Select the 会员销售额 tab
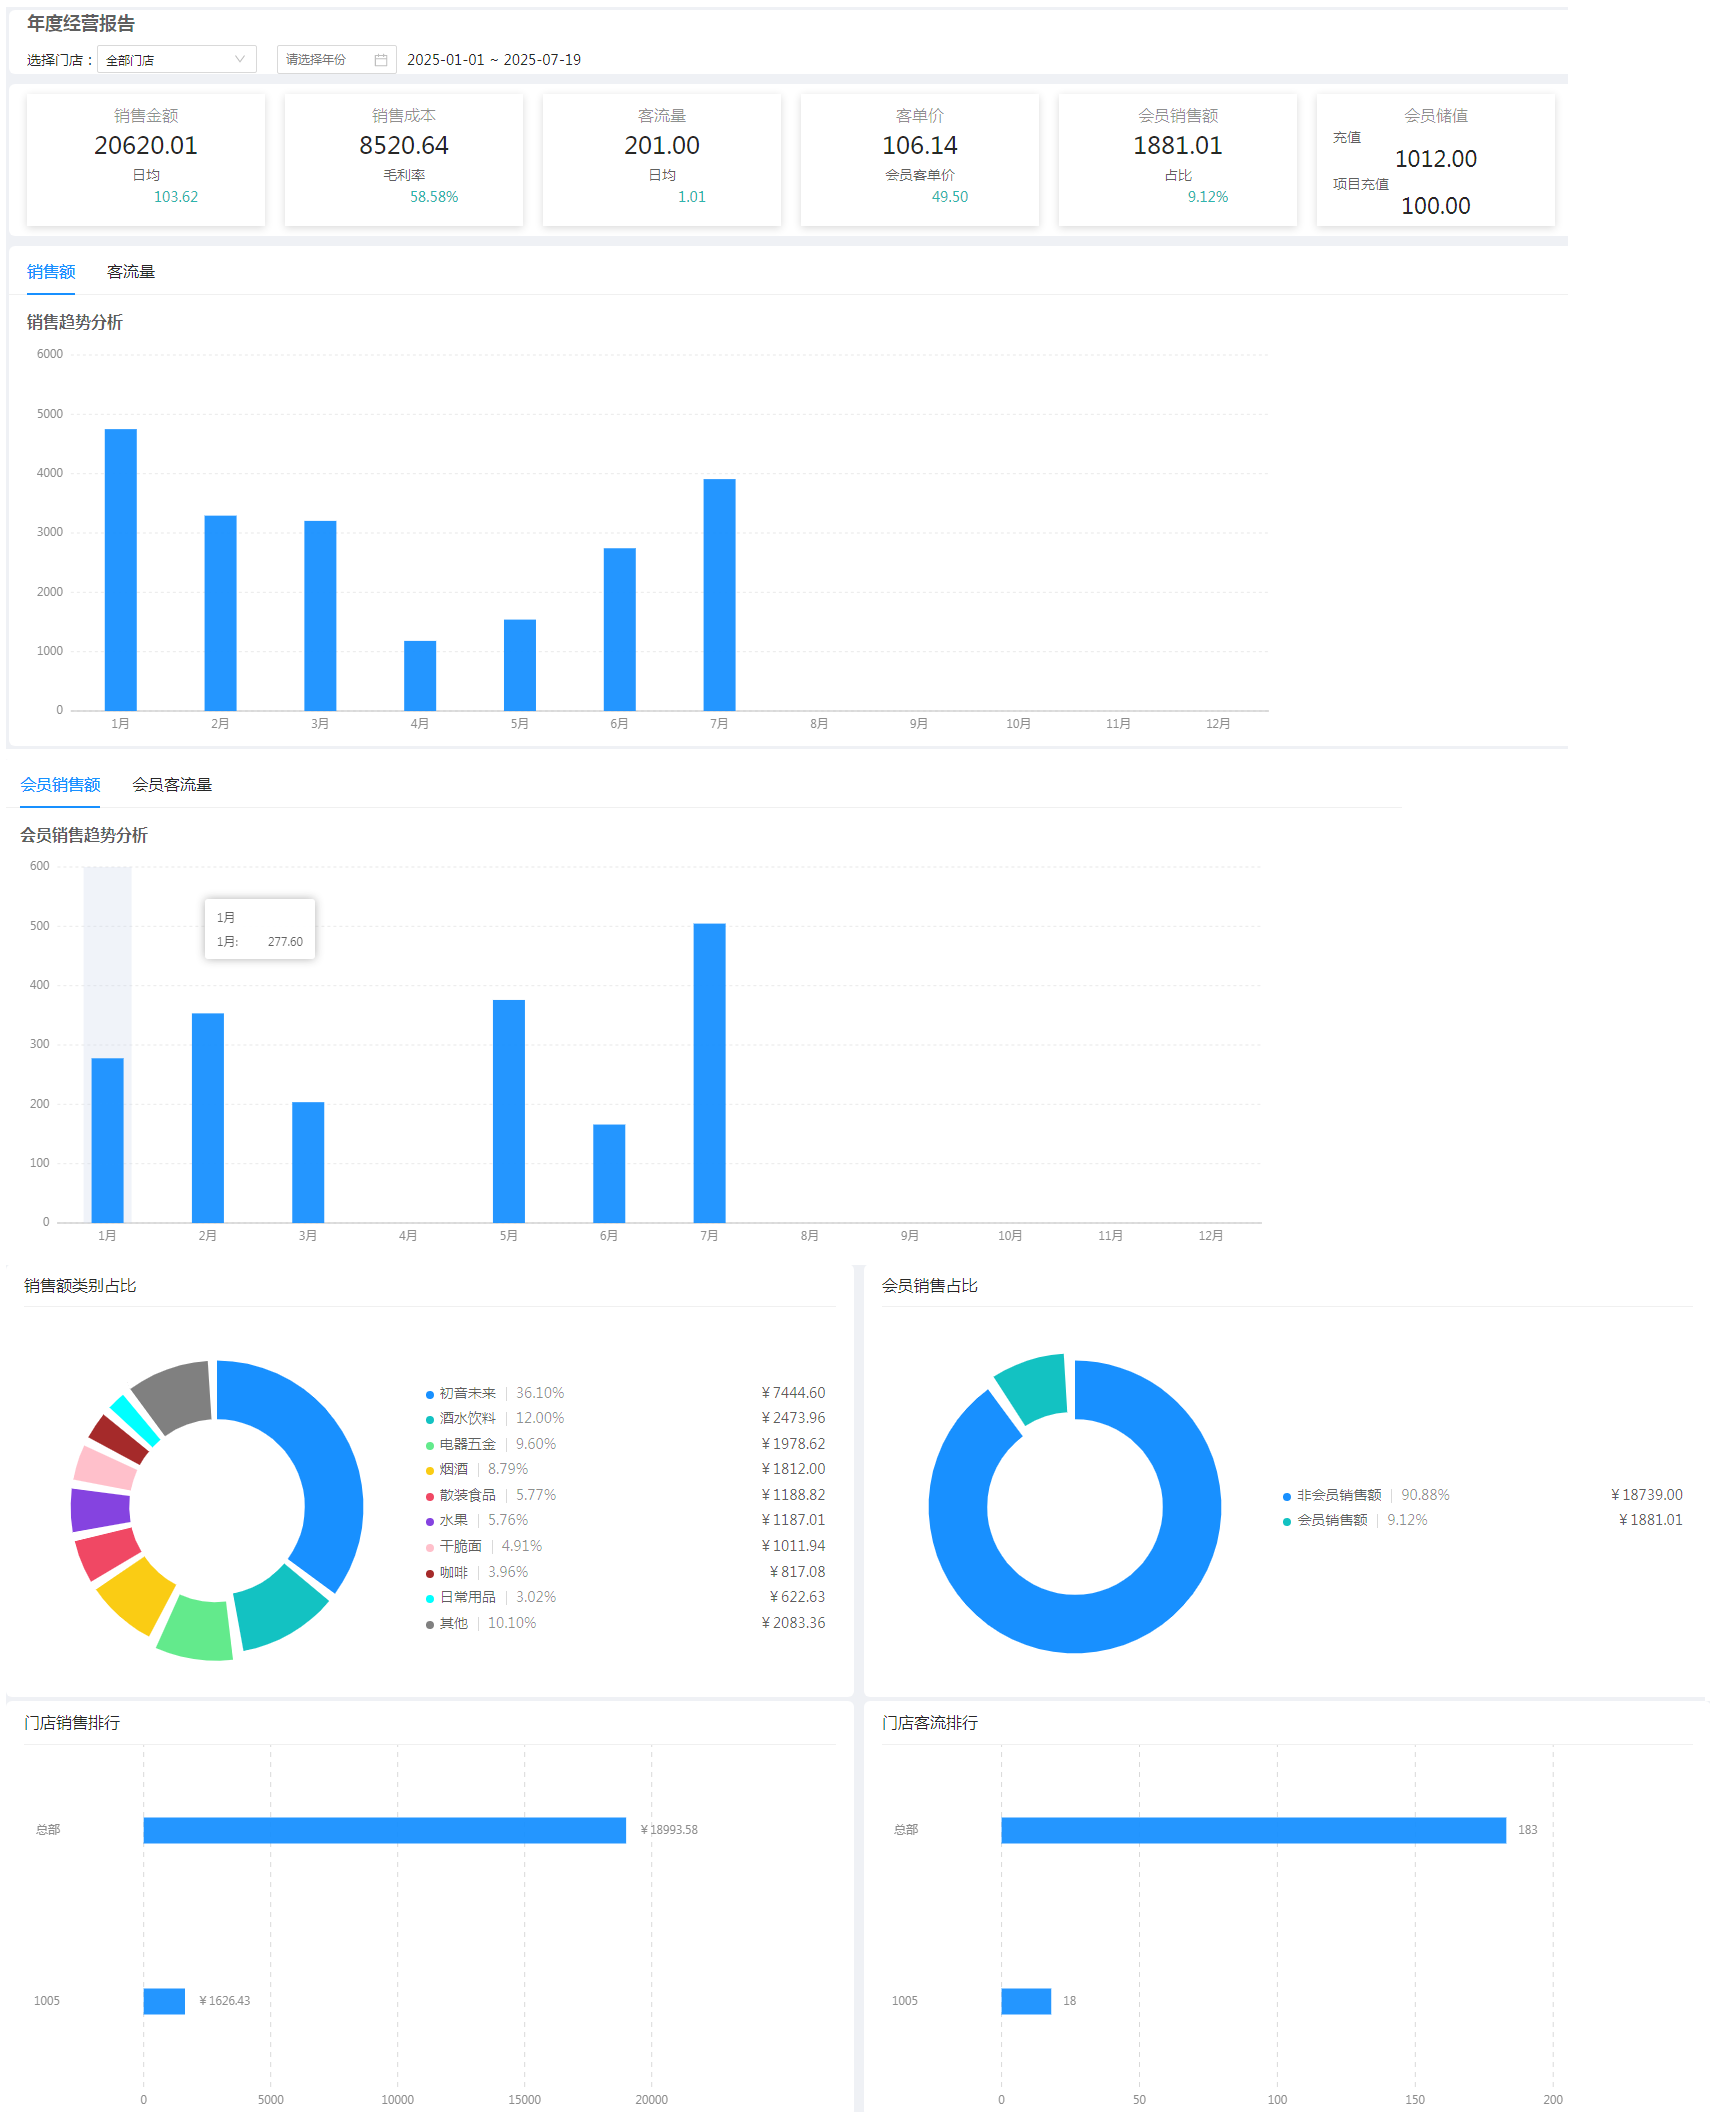1710x2112 pixels. [60, 785]
